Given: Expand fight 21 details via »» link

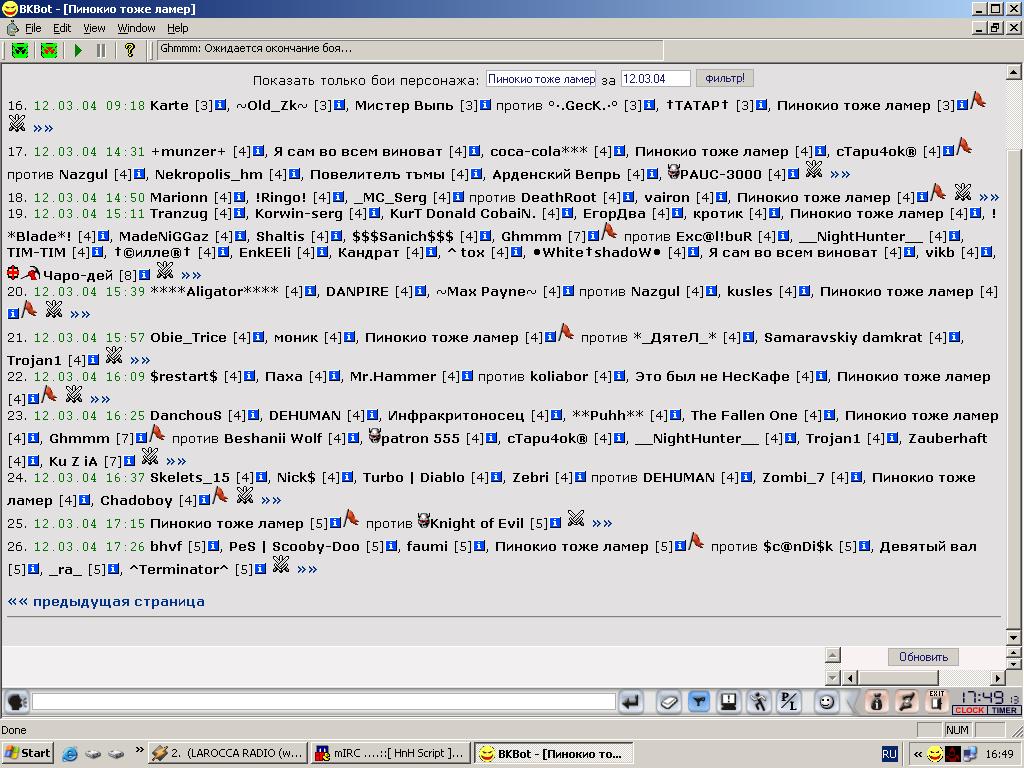Looking at the screenshot, I should 140,360.
